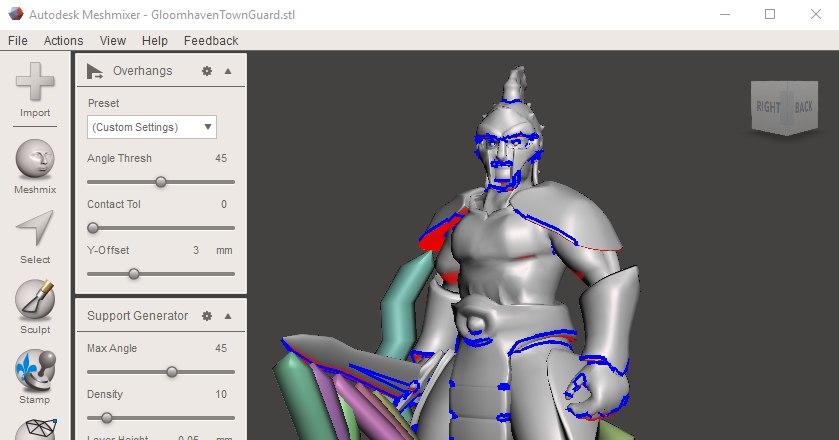The height and width of the screenshot is (440, 839).
Task: Open Overhangs settings gear
Action: click(207, 71)
